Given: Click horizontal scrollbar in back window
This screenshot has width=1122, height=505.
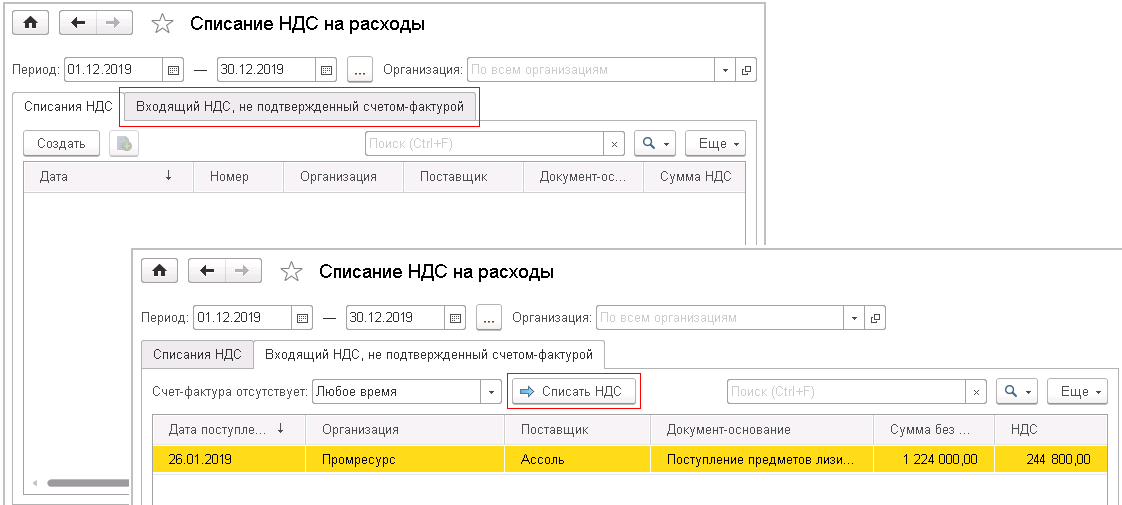Looking at the screenshot, I should coord(86,483).
